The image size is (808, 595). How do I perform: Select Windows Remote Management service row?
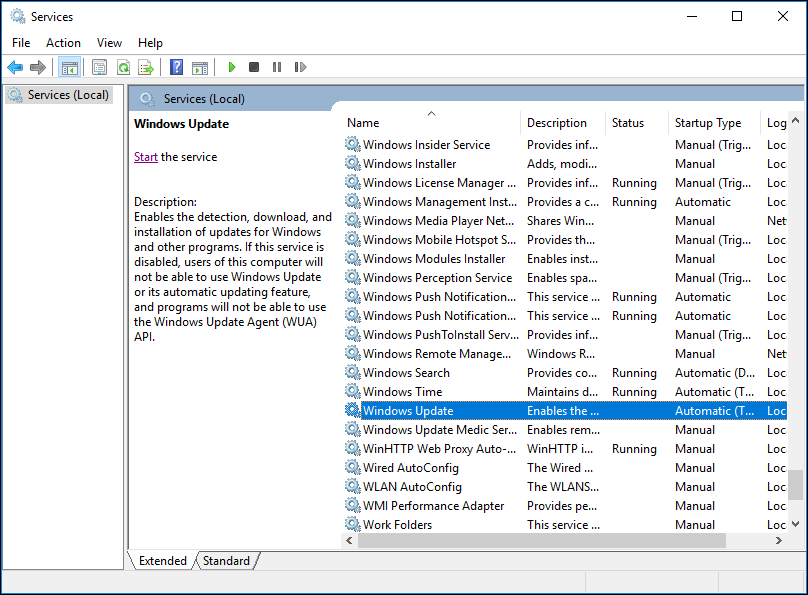click(565, 353)
